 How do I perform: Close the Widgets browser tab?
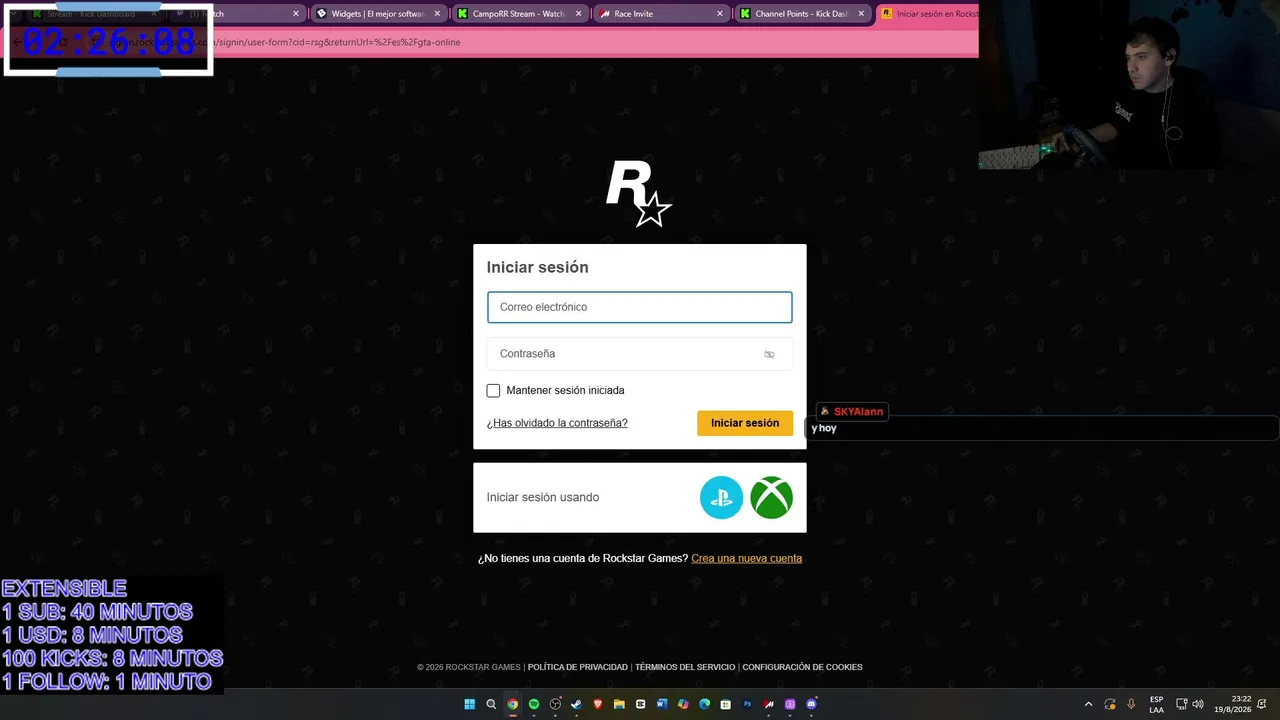click(x=437, y=14)
